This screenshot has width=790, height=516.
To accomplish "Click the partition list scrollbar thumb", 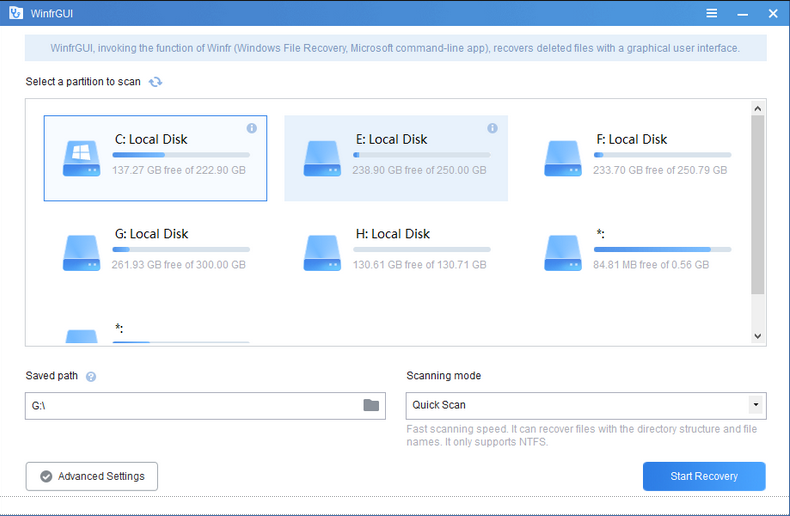I will (x=757, y=205).
